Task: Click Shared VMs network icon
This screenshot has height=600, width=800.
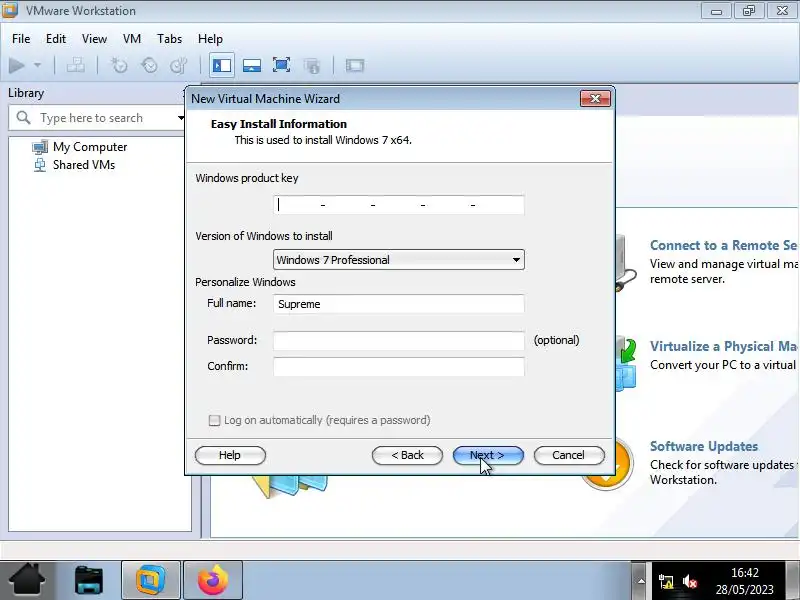Action: [x=40, y=165]
